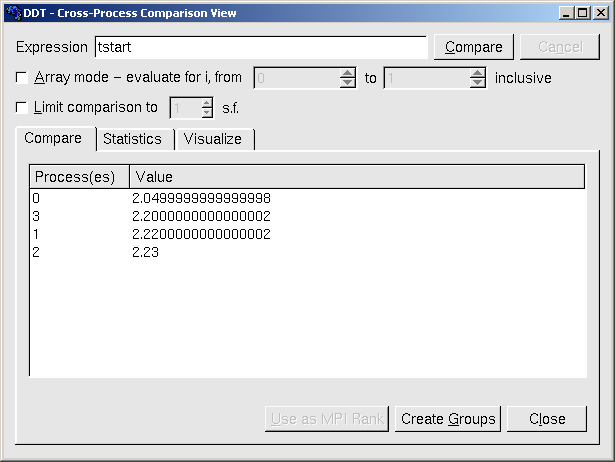Click the Create Groups button

click(448, 419)
